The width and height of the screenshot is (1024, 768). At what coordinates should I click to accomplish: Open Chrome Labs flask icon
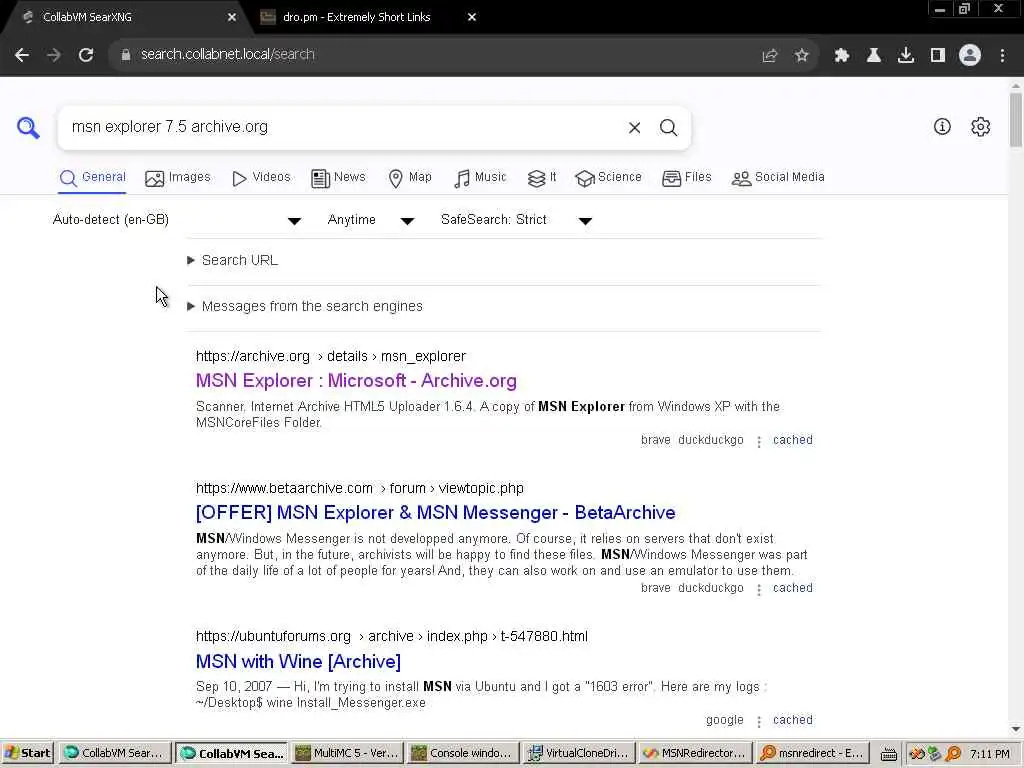[874, 56]
